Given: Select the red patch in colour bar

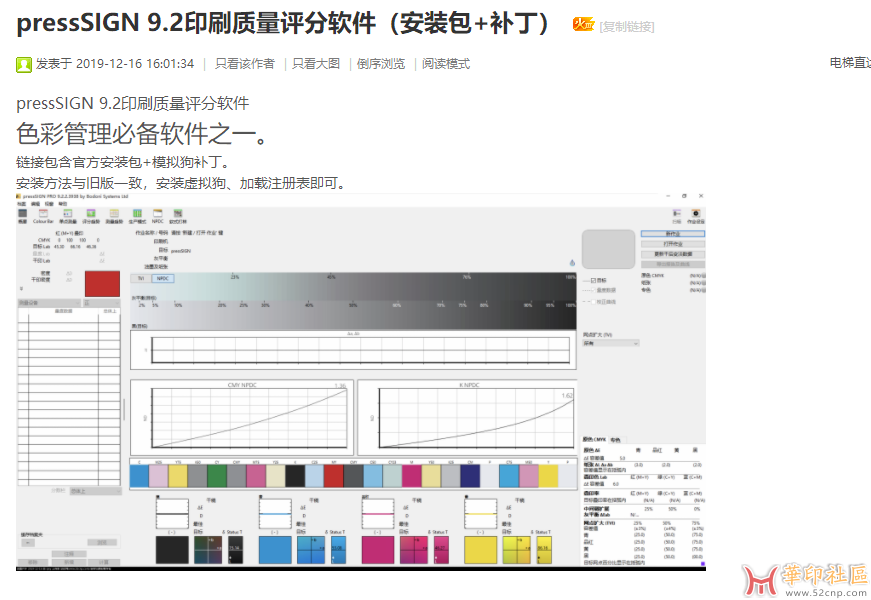Looking at the screenshot, I should [x=333, y=476].
